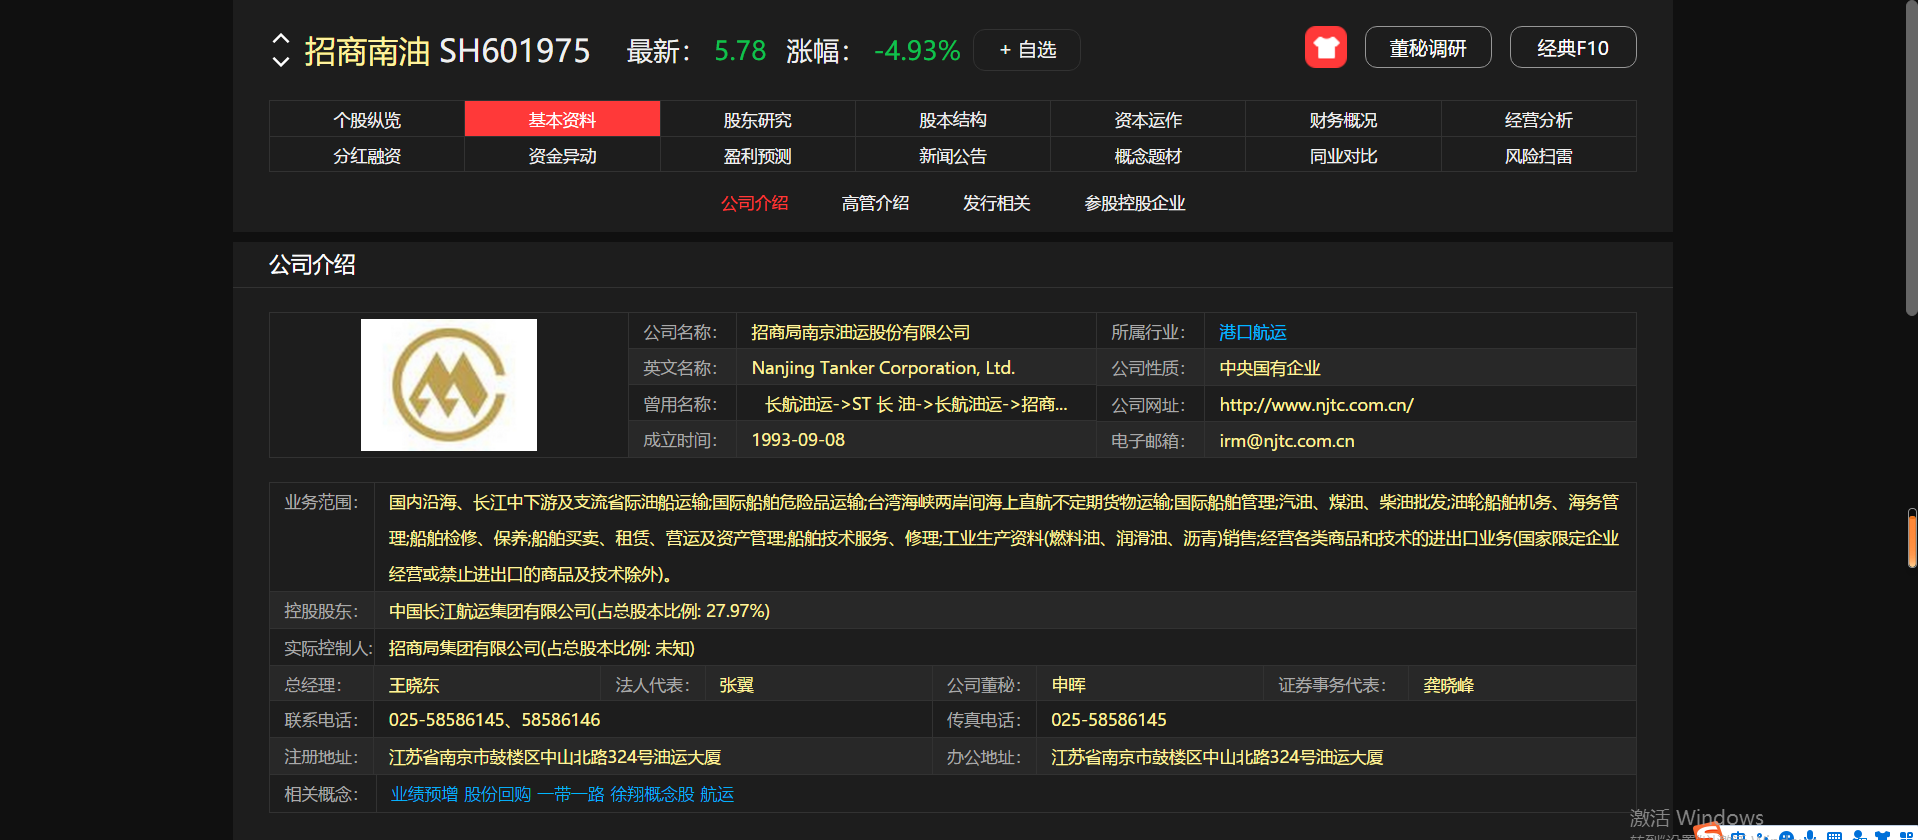Click the office address next to 办公地址

coord(1217,757)
